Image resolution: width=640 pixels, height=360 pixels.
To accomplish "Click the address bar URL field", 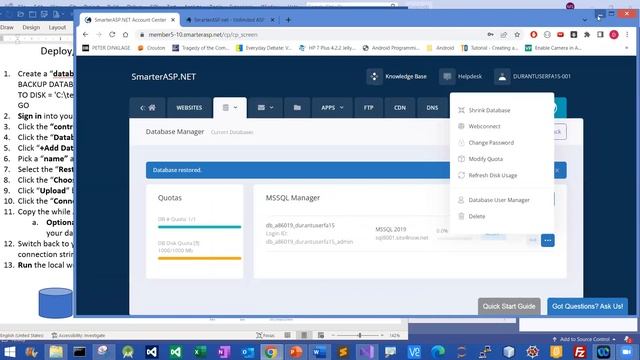I will pos(310,35).
